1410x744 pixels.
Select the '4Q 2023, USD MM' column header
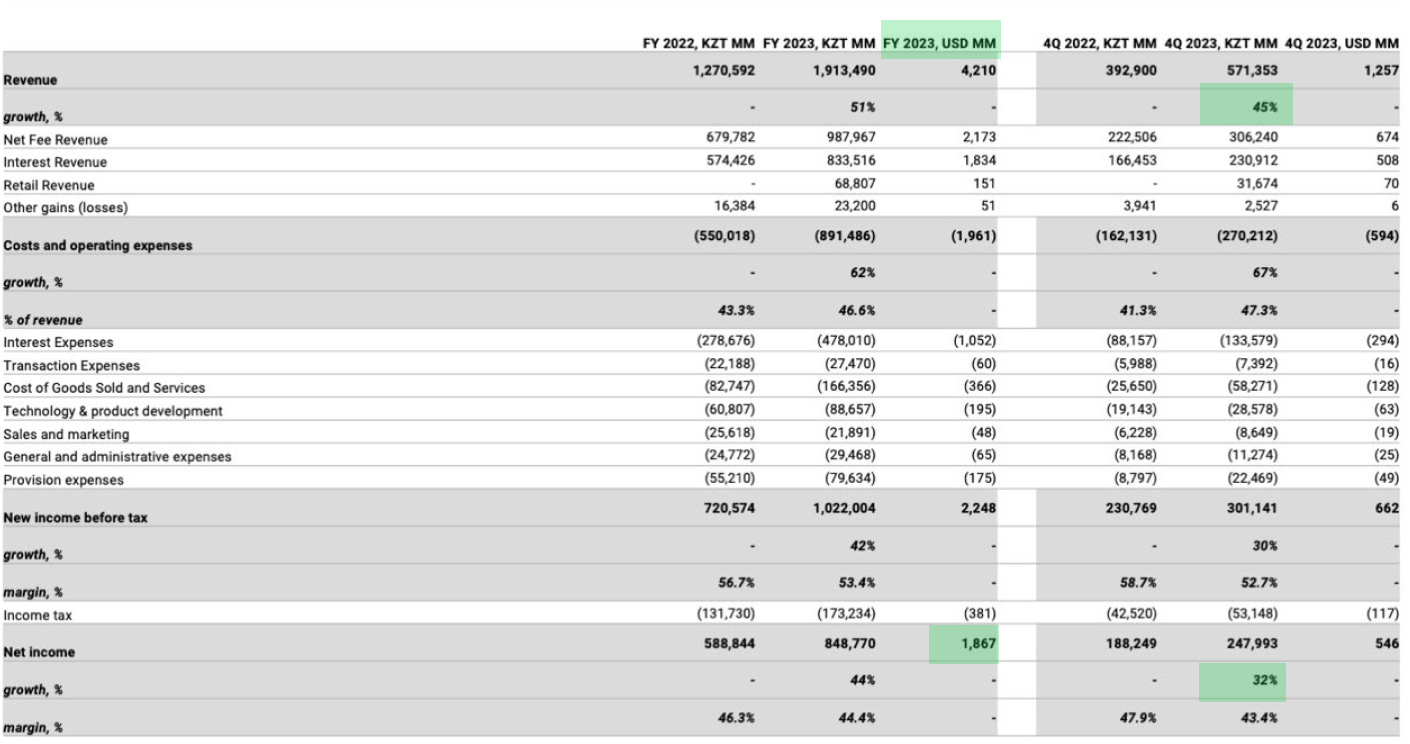[x=1341, y=43]
